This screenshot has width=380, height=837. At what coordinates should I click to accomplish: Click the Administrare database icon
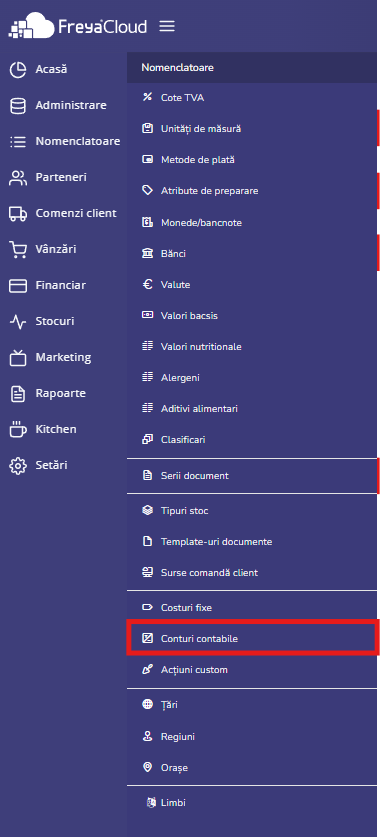18,106
